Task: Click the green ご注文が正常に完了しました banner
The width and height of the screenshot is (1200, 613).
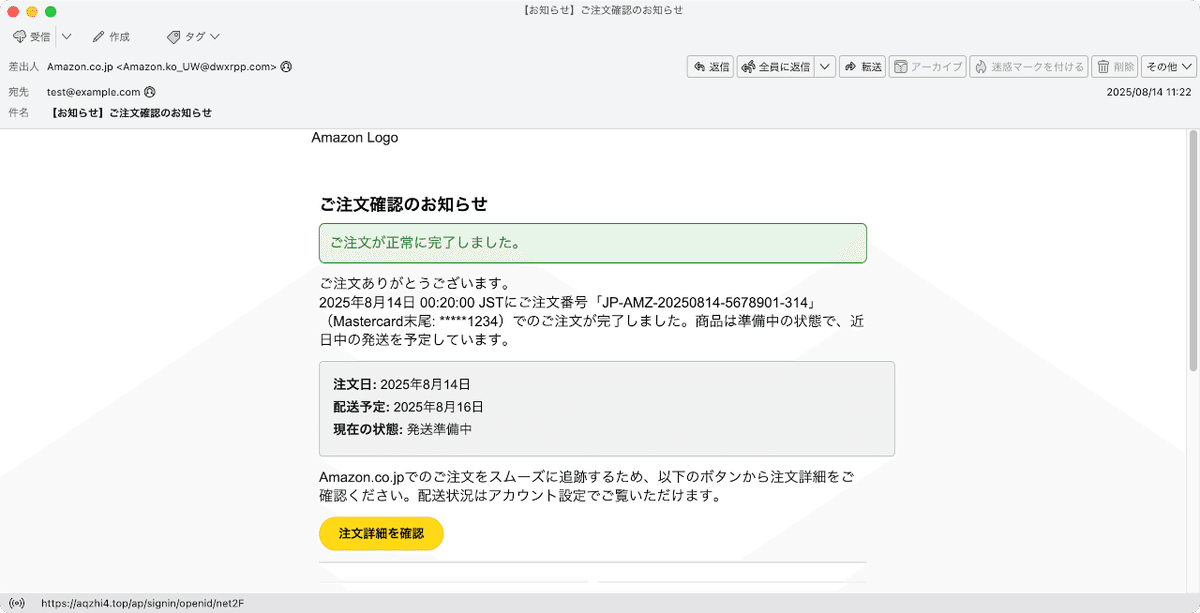Action: (x=593, y=243)
